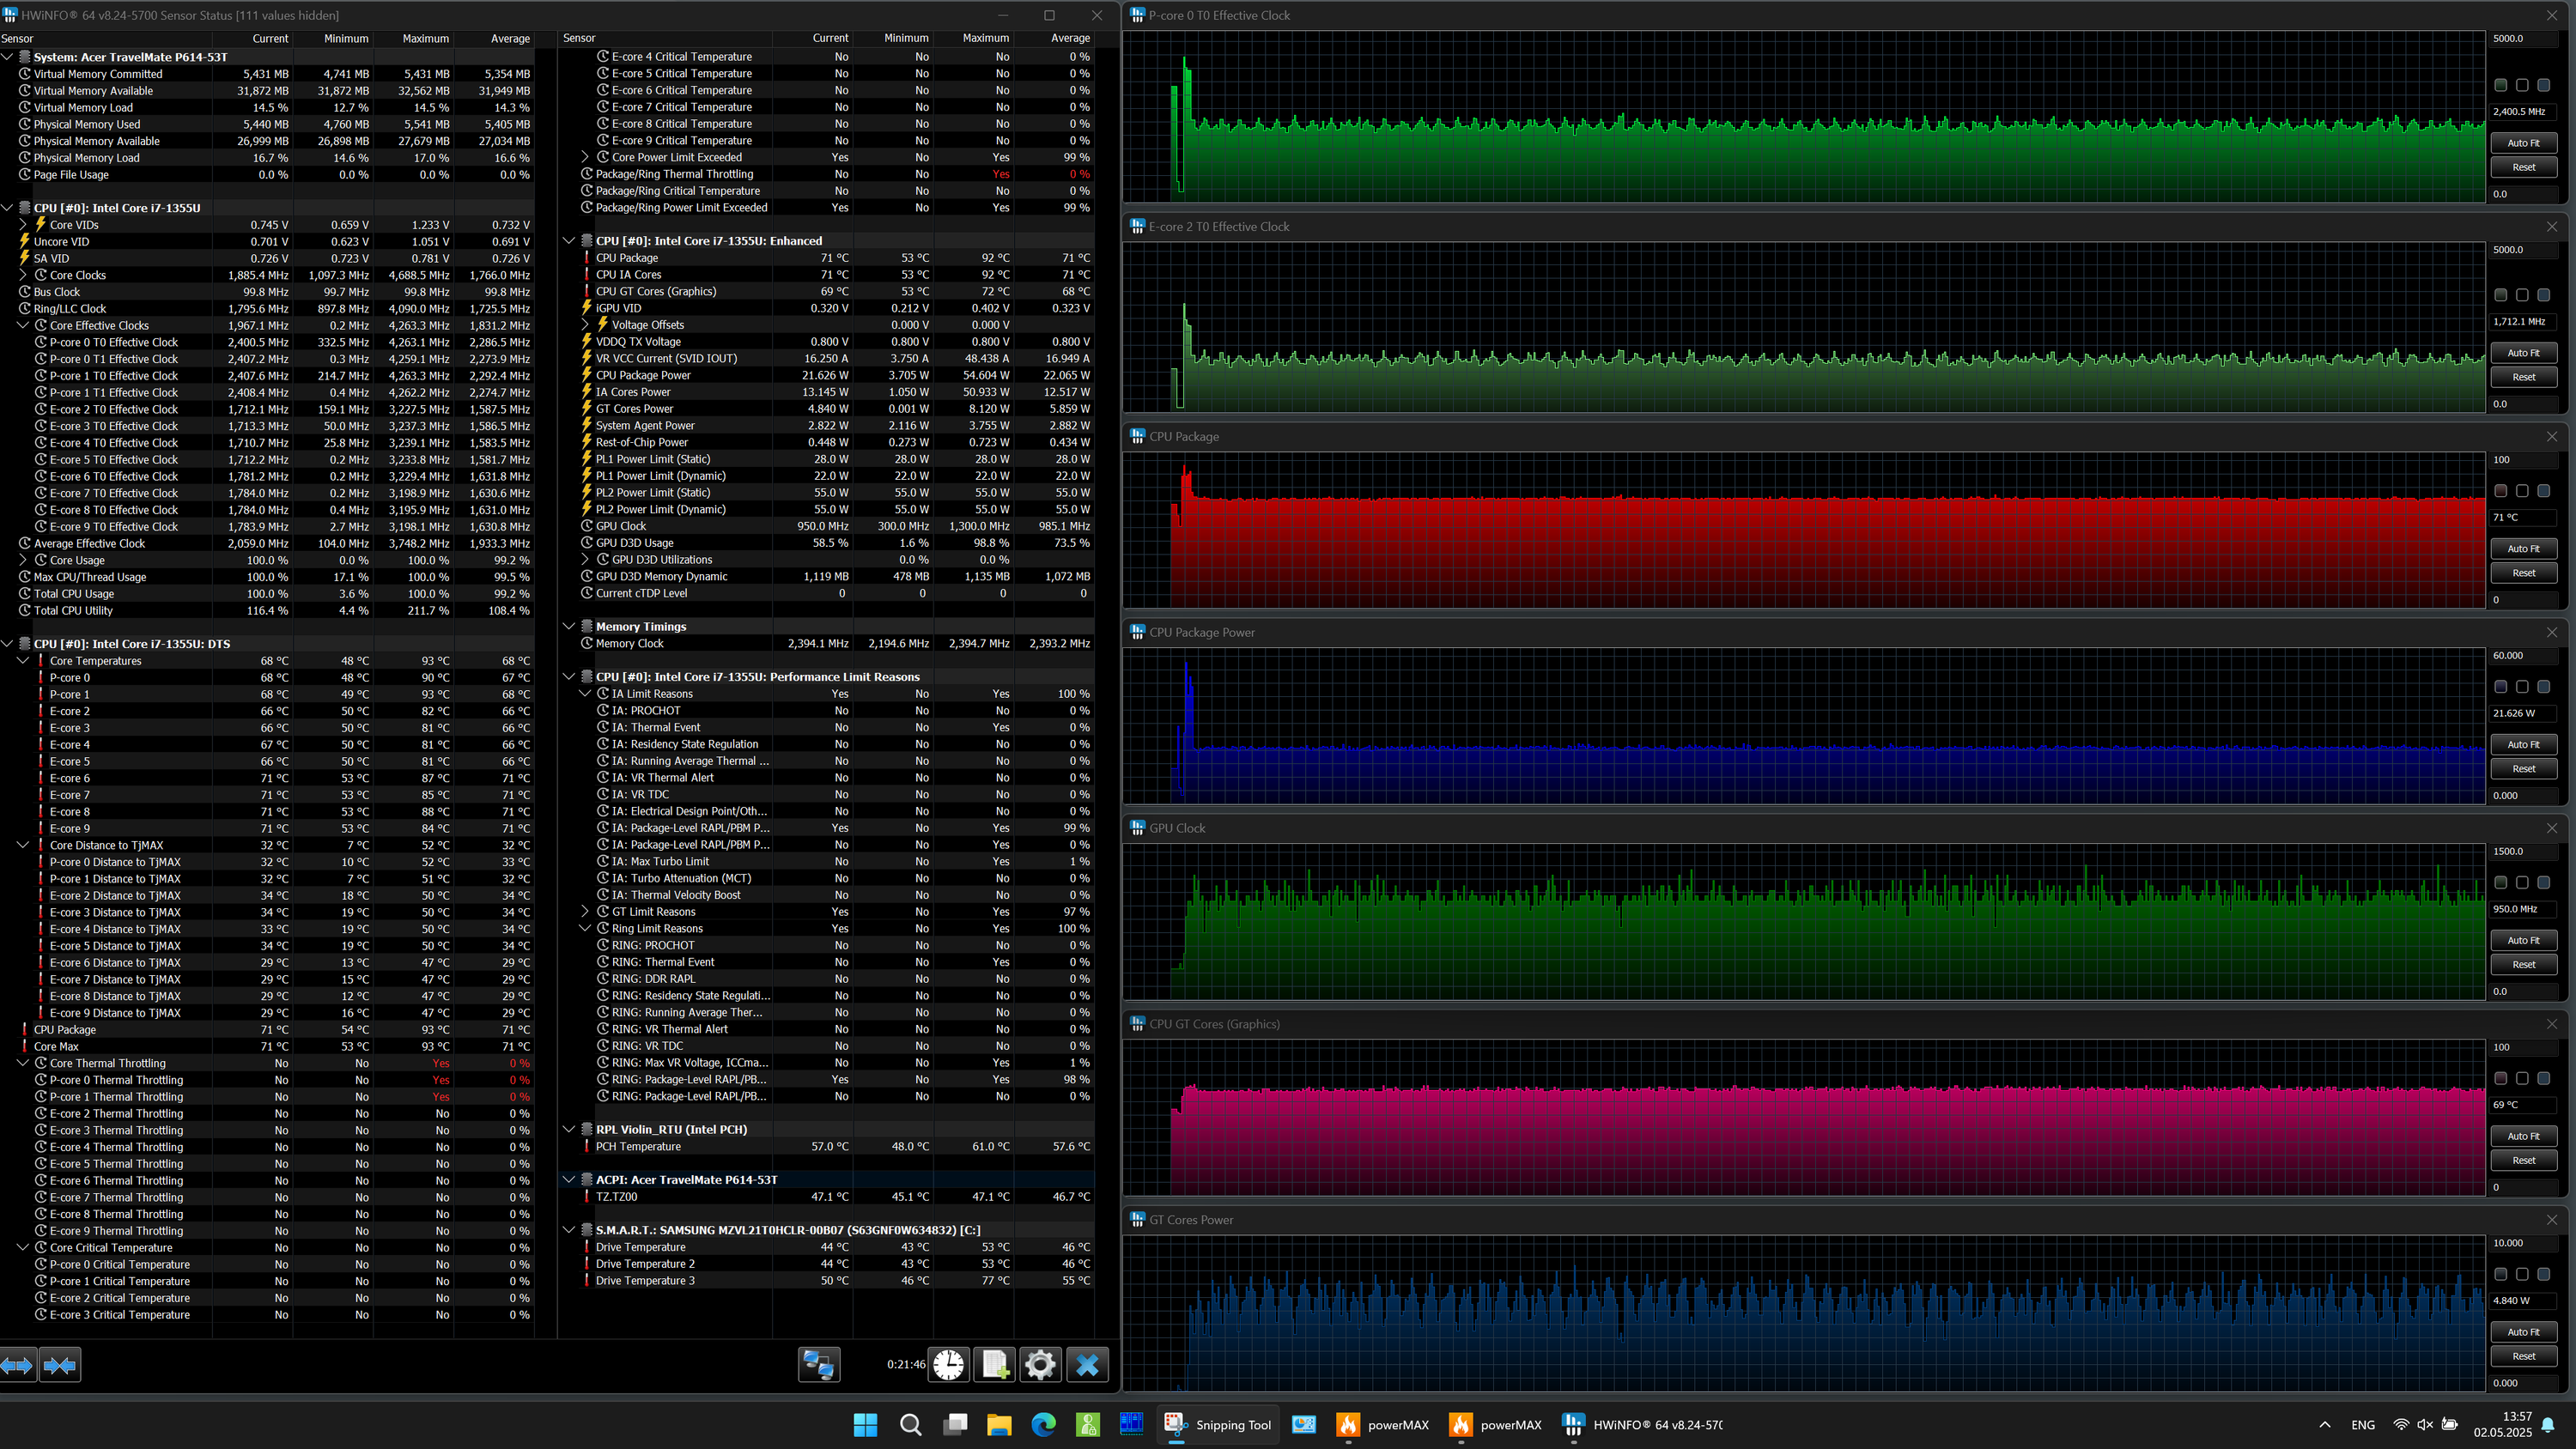Screen dimensions: 2576x1449
Task: Close the sensor window with the blue X icon
Action: coord(1087,1365)
